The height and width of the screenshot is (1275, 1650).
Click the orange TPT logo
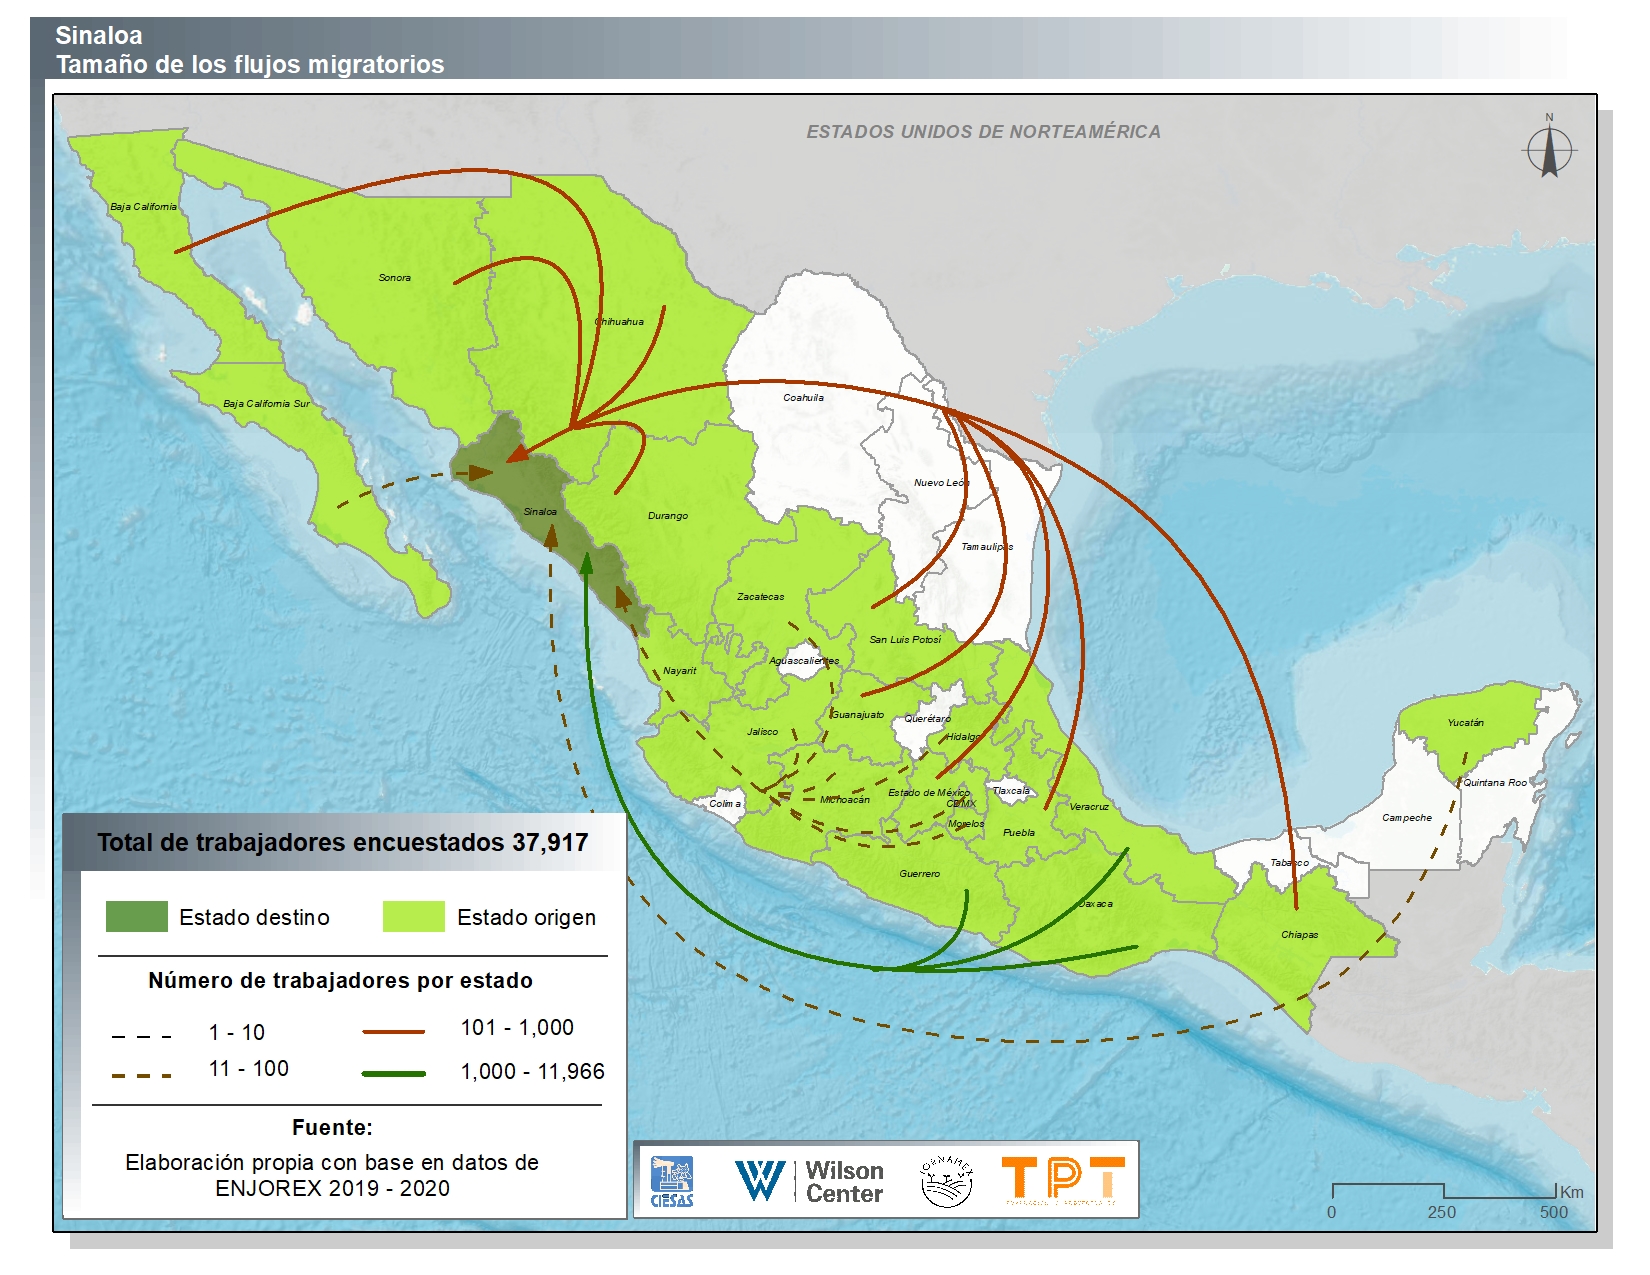[1062, 1179]
